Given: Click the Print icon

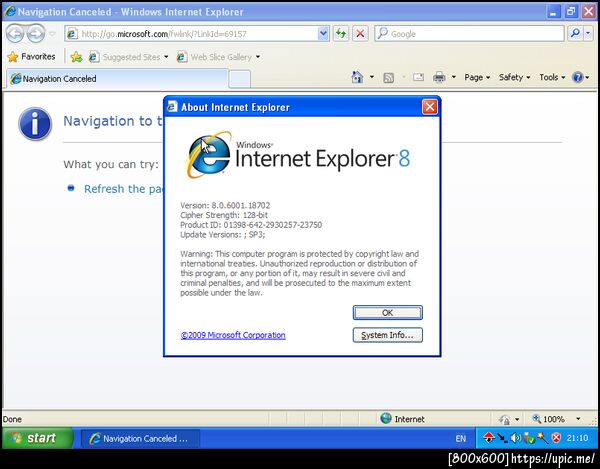Looking at the screenshot, I should click(x=439, y=78).
